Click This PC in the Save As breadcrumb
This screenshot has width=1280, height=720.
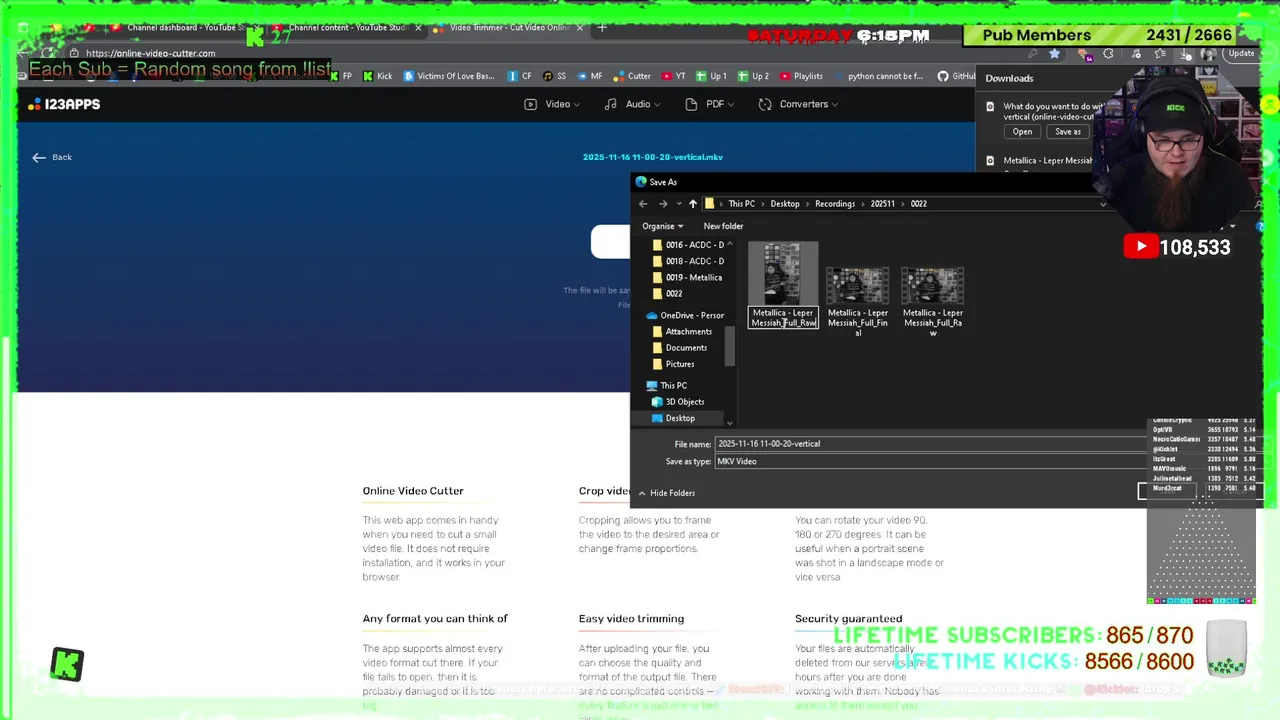click(x=741, y=204)
